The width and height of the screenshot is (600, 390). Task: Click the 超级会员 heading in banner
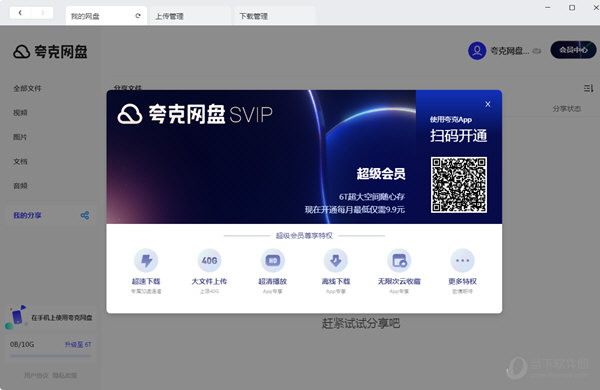coord(381,173)
